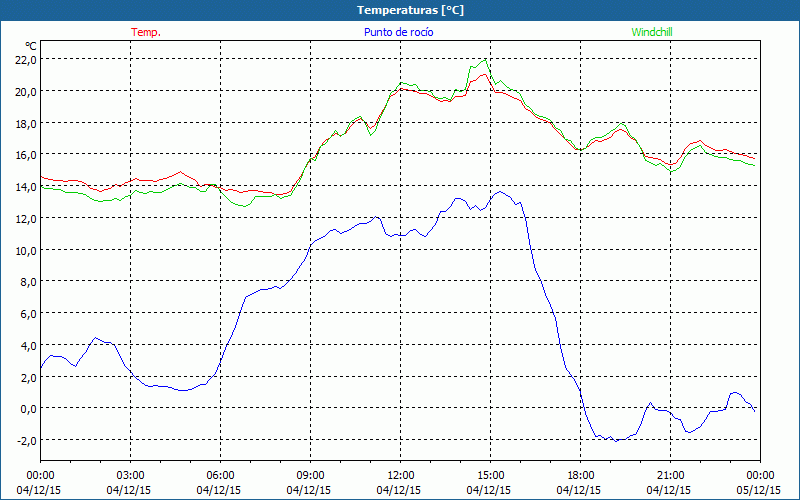Viewport: 800px width, 500px height.
Task: Click the 20,0 y-axis label
Action: pyautogui.click(x=27, y=92)
